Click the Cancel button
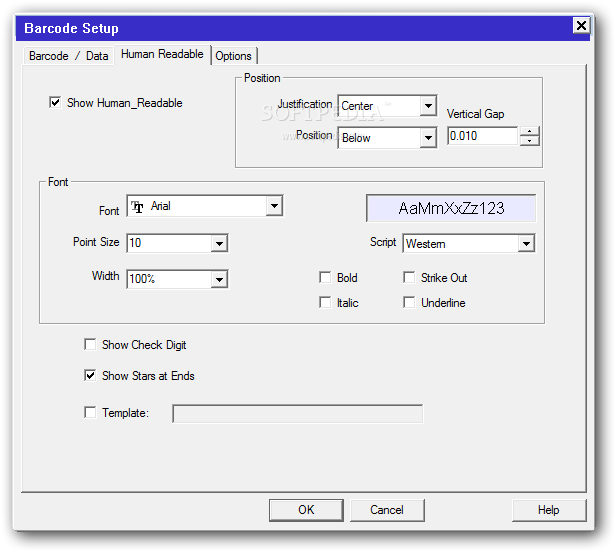This screenshot has width=616, height=552. [387, 510]
